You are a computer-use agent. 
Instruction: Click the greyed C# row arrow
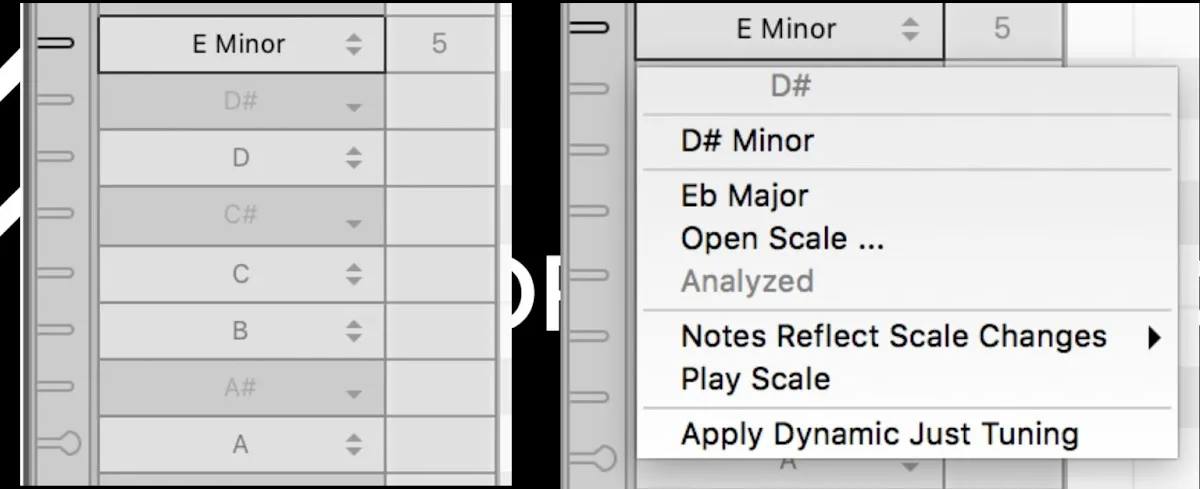(354, 223)
